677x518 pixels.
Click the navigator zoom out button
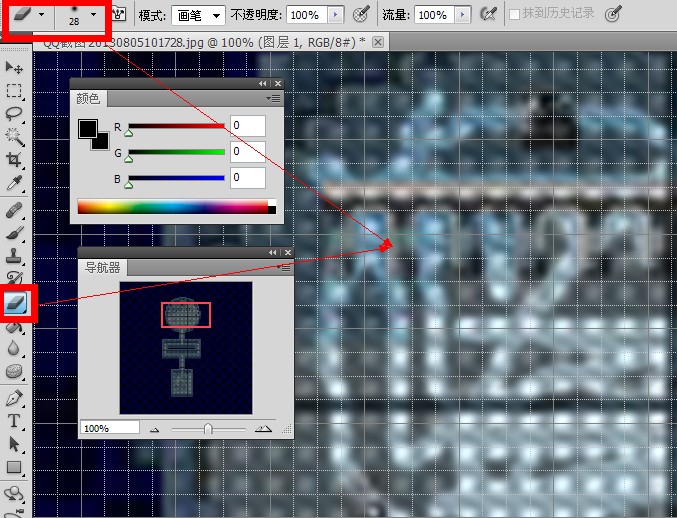(x=155, y=430)
